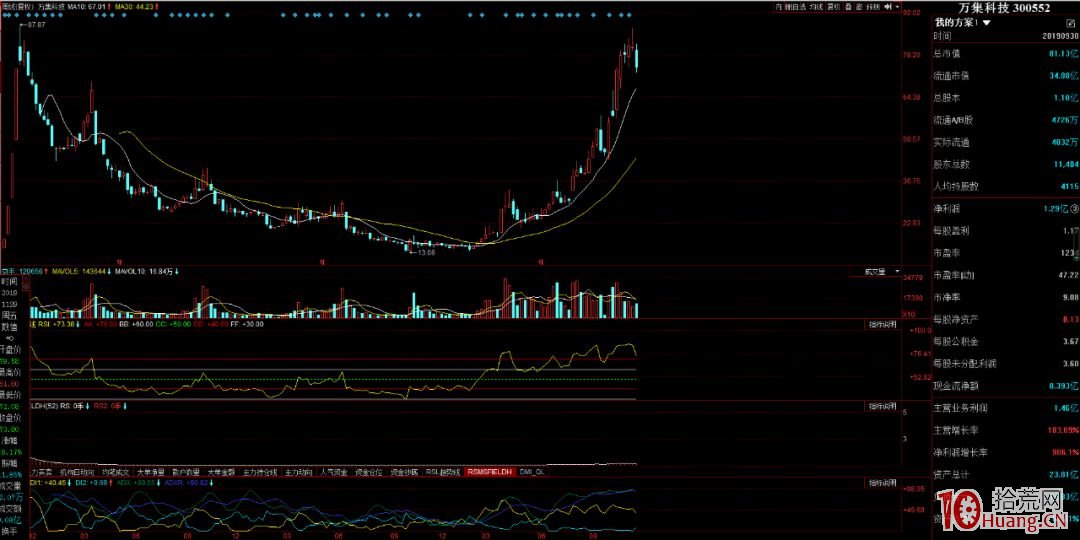
Task: Select the highlighted RSMSFIELDH tab
Action: pos(489,472)
